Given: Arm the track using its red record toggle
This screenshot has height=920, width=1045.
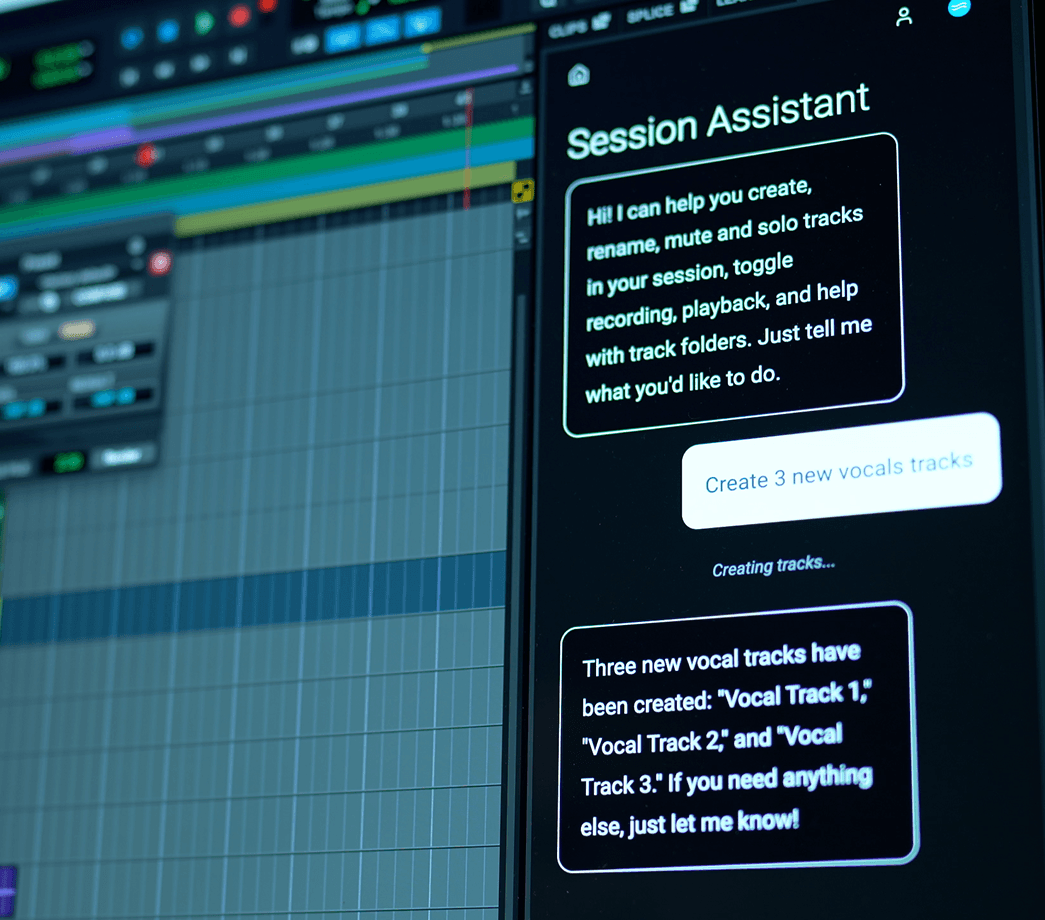Looking at the screenshot, I should 160,263.
